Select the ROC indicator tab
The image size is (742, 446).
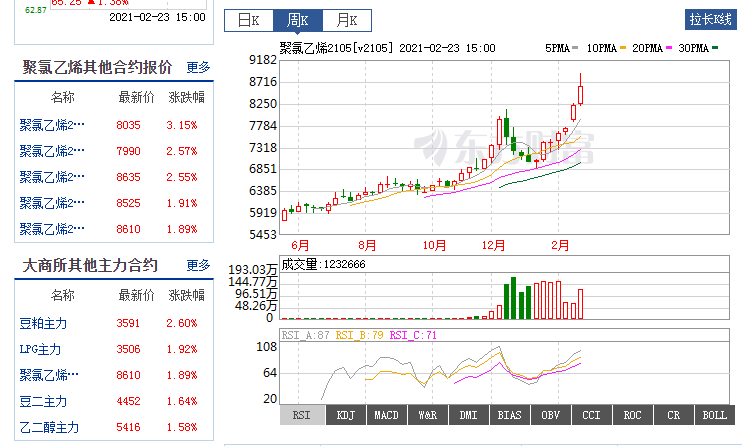point(632,415)
